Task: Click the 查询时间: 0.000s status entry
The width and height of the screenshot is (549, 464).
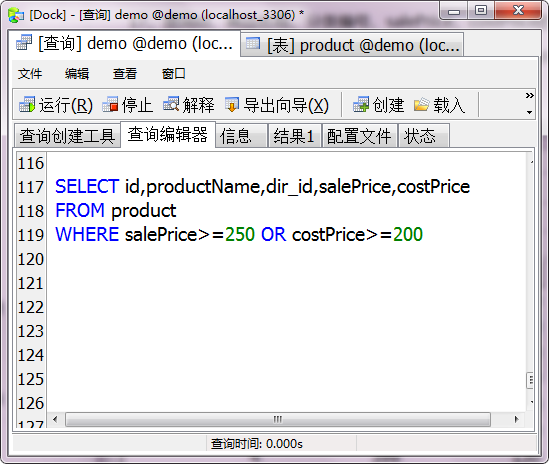Action: pos(257,444)
